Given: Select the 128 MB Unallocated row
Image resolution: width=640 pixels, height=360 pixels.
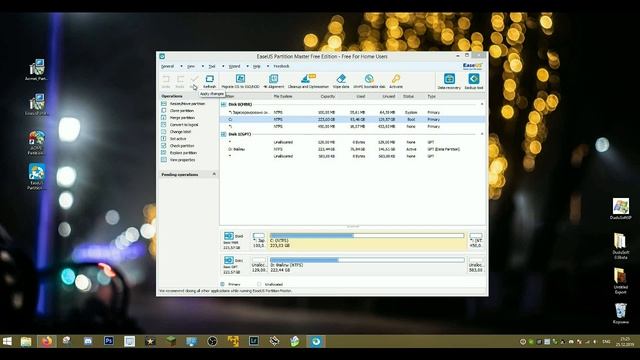Looking at the screenshot, I should point(353,142).
